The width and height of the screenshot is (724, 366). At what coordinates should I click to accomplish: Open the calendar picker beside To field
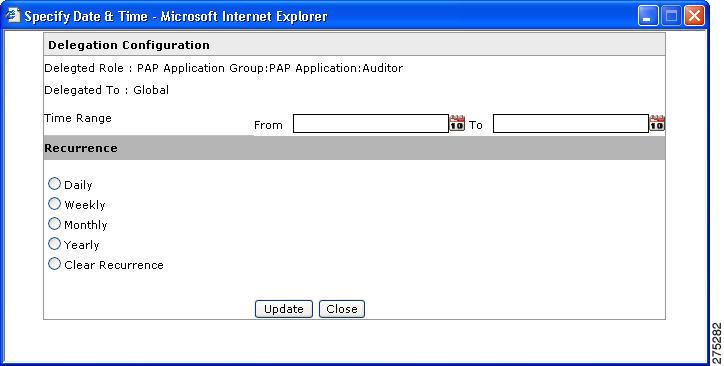tap(657, 123)
